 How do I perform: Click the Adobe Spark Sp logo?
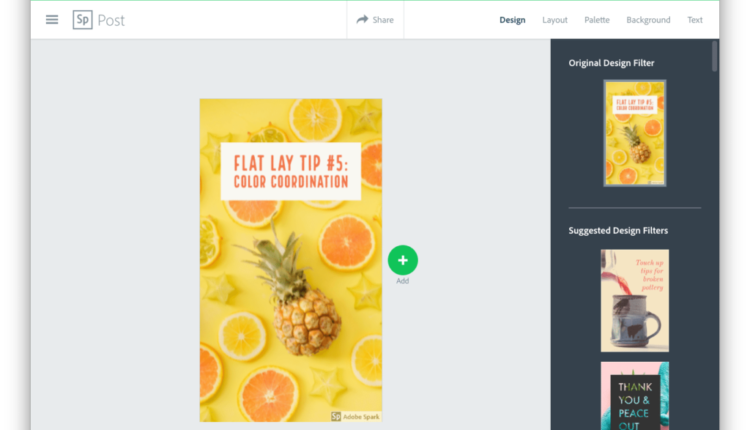83,20
